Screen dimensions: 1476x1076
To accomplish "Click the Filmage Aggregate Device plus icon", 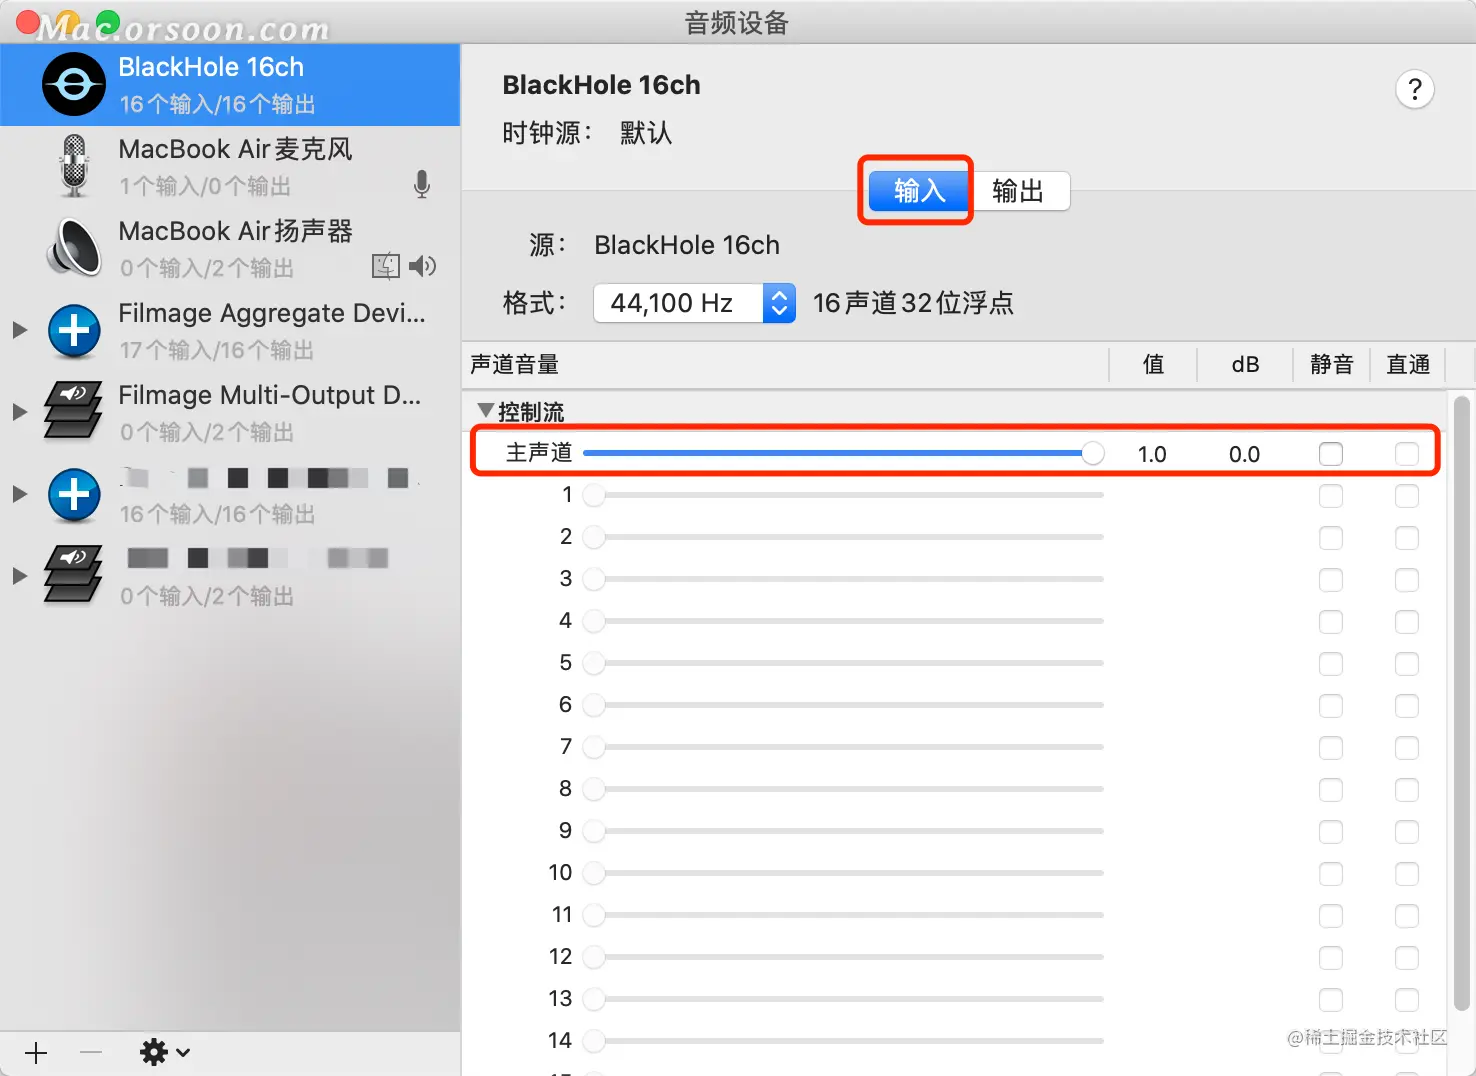I will click(74, 330).
